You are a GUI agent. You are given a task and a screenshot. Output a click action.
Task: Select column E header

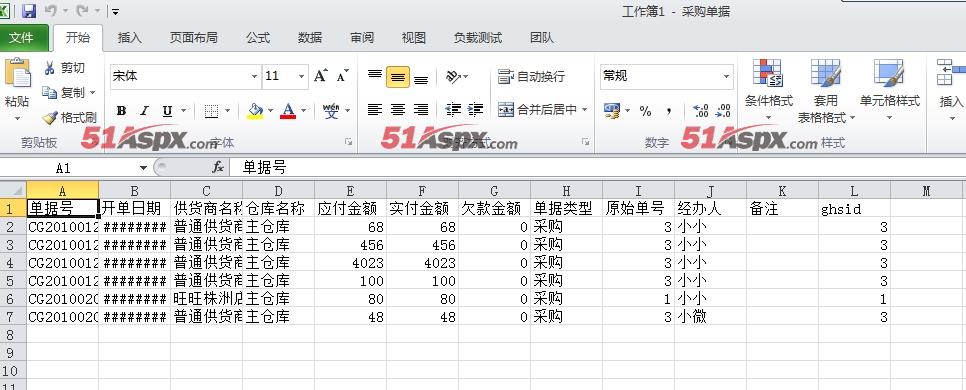click(x=350, y=190)
